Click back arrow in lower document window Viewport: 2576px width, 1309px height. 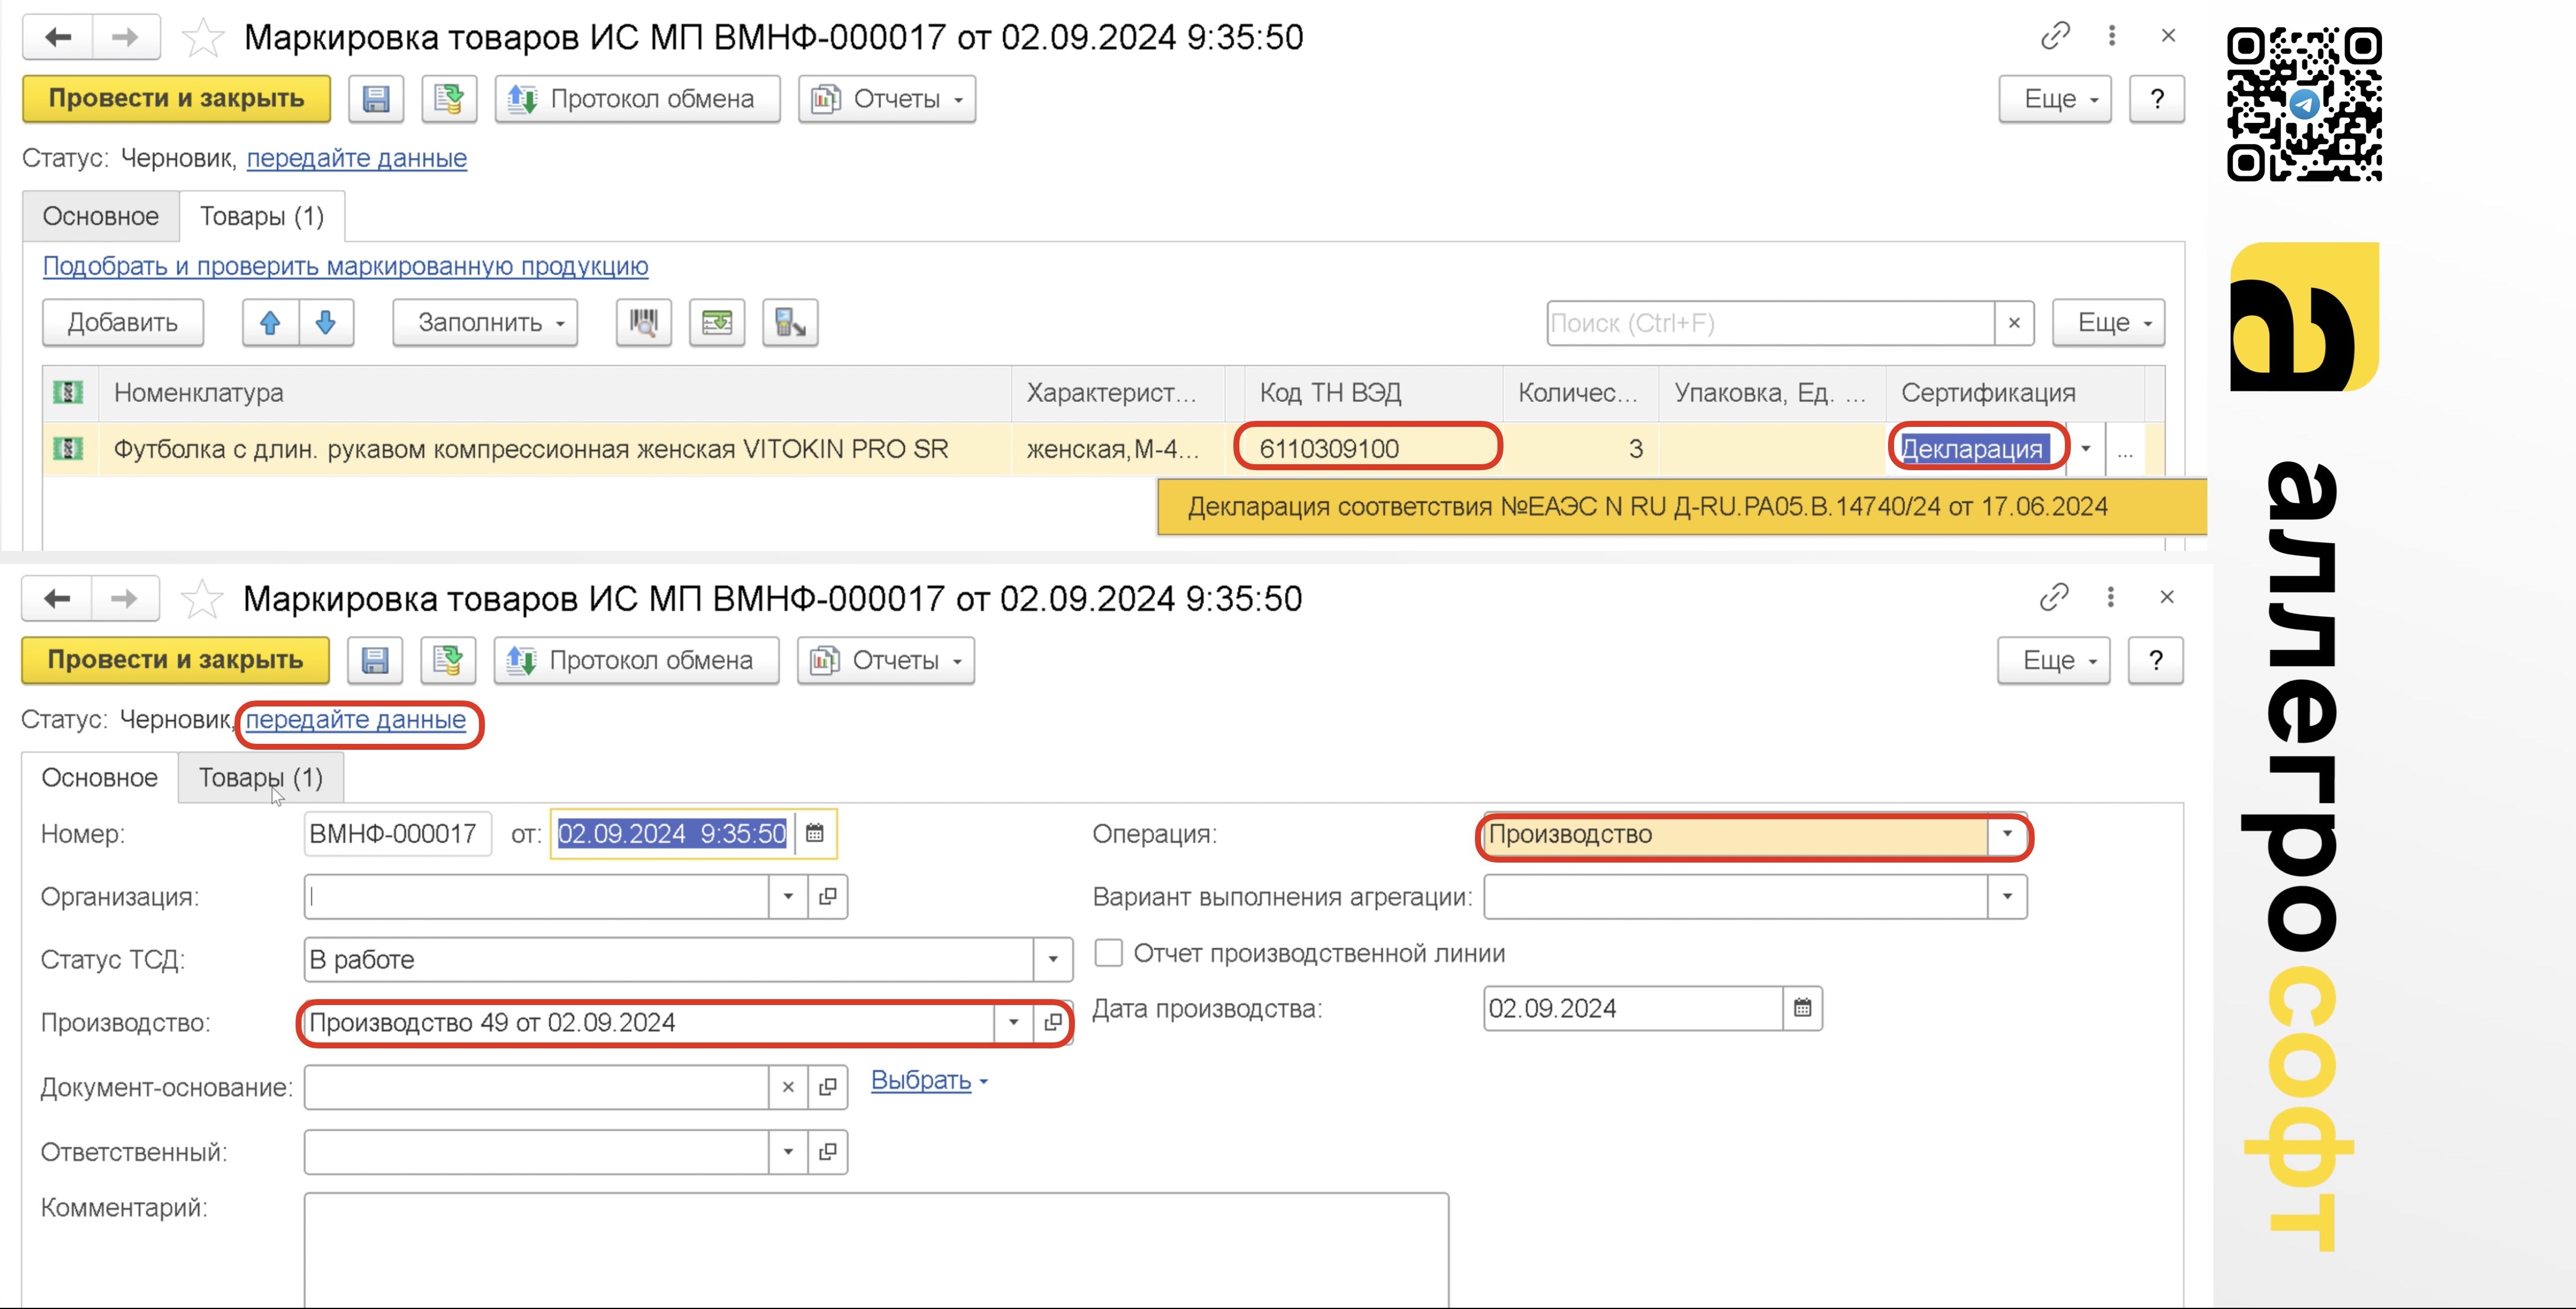click(57, 598)
